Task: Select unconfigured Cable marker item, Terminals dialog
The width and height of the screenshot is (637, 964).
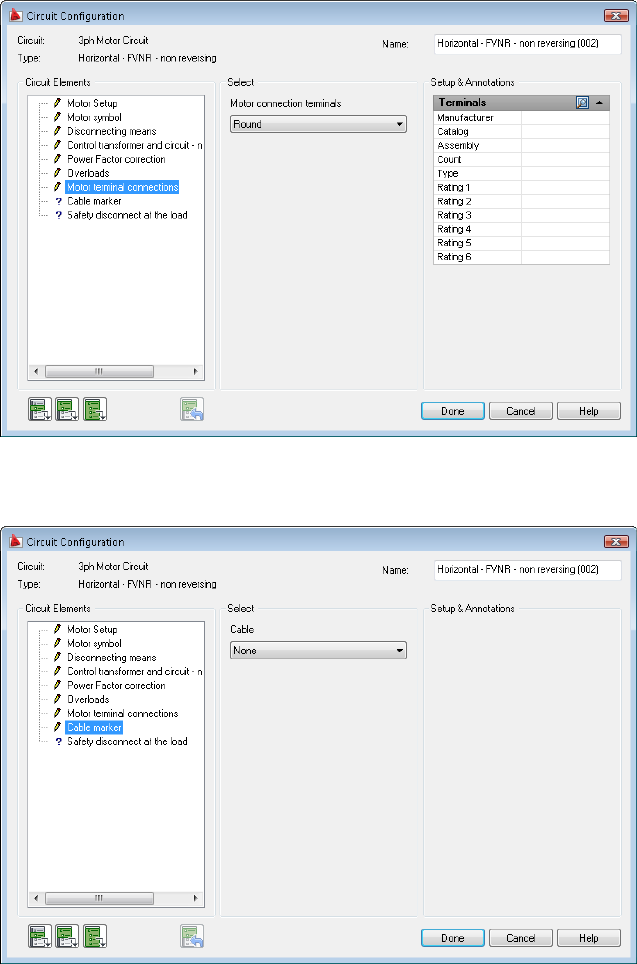Action: coord(94,201)
